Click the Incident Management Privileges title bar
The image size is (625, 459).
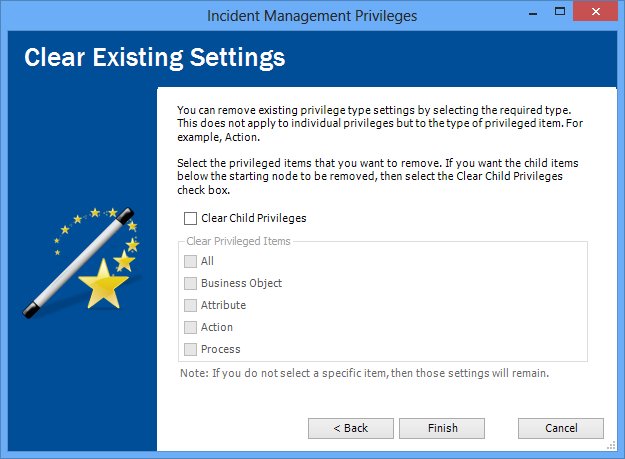312,16
